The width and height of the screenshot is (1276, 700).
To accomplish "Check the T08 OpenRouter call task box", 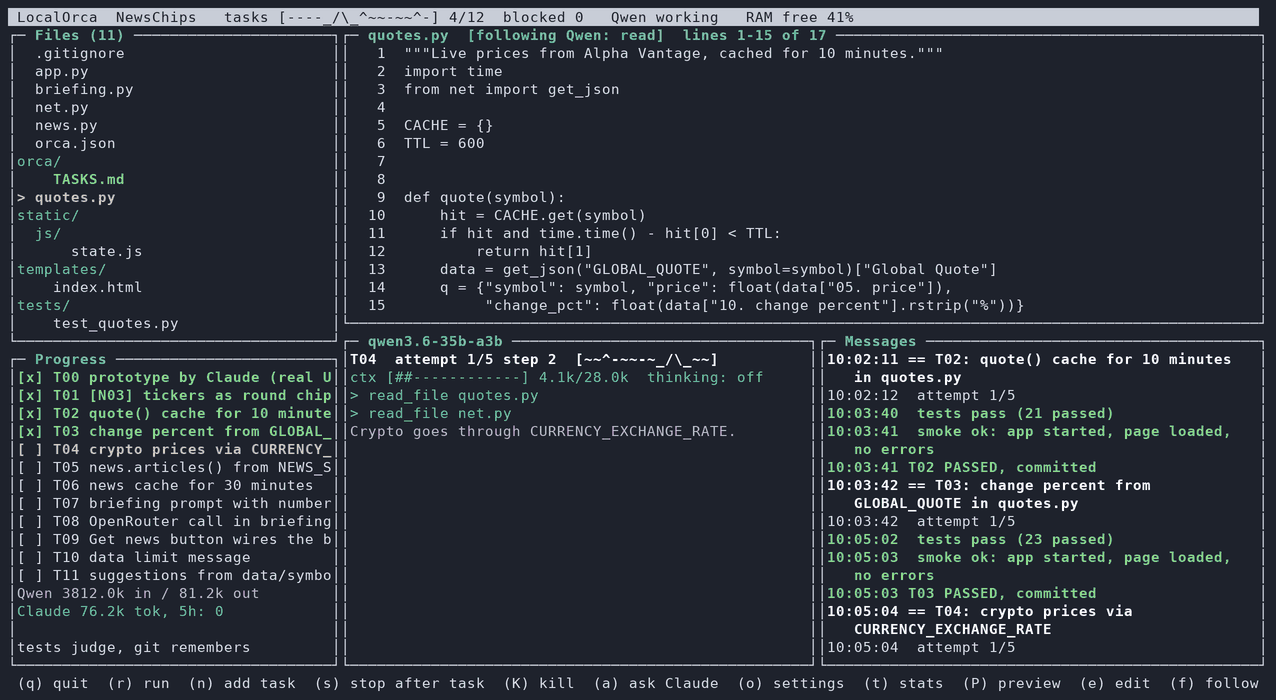I will [x=30, y=521].
